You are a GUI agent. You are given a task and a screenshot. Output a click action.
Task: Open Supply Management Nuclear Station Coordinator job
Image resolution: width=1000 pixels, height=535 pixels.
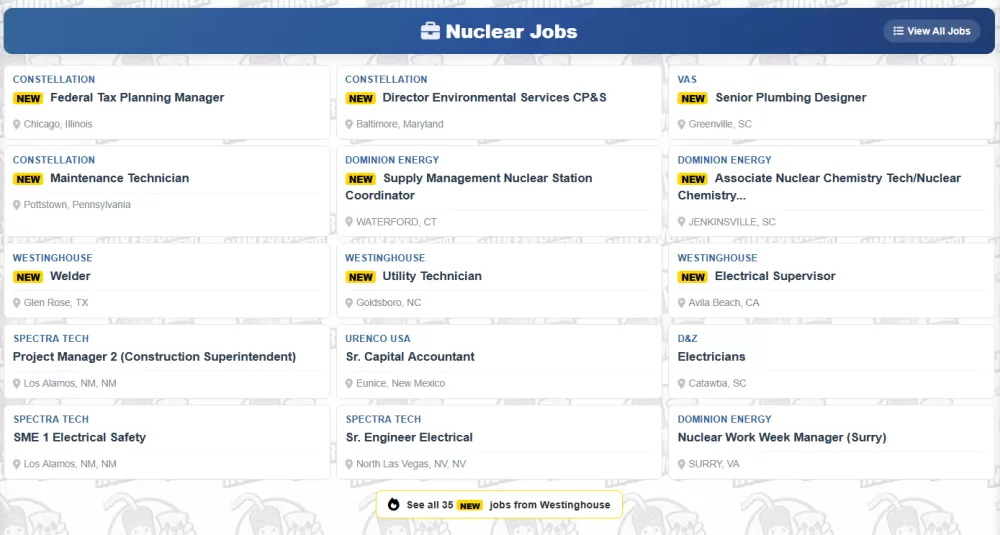coord(469,187)
